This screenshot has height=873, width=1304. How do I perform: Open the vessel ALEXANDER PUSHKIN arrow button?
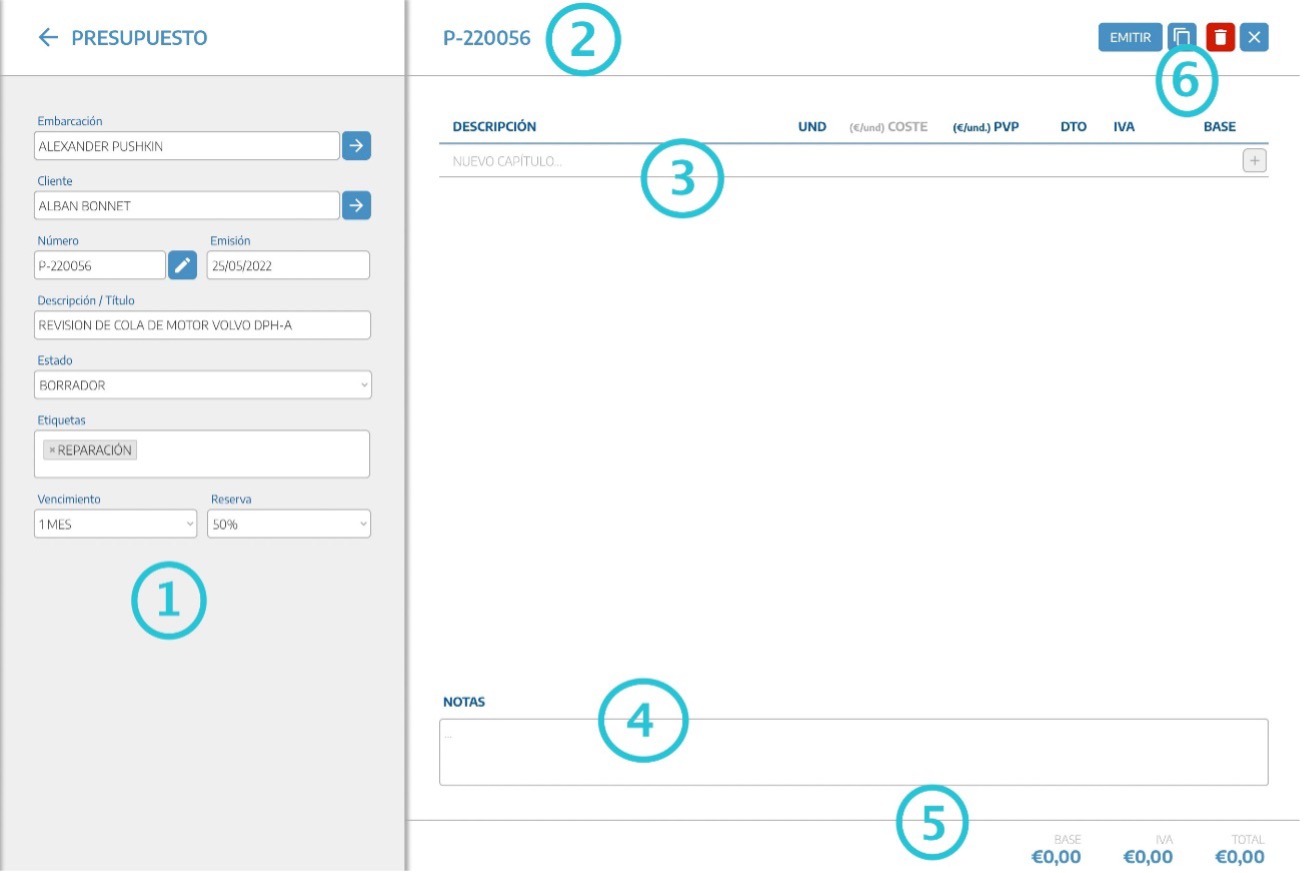coord(356,146)
